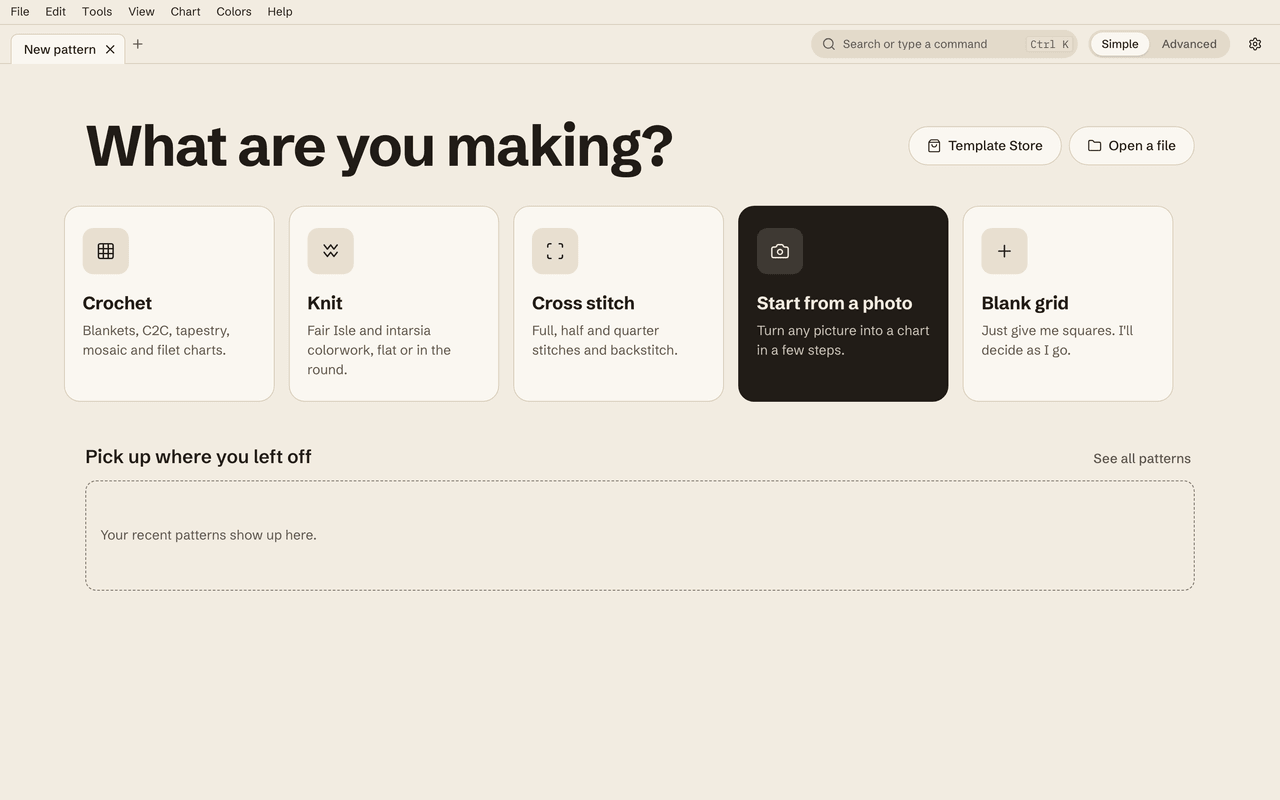
Task: Click the Open a file button
Action: click(x=1131, y=146)
